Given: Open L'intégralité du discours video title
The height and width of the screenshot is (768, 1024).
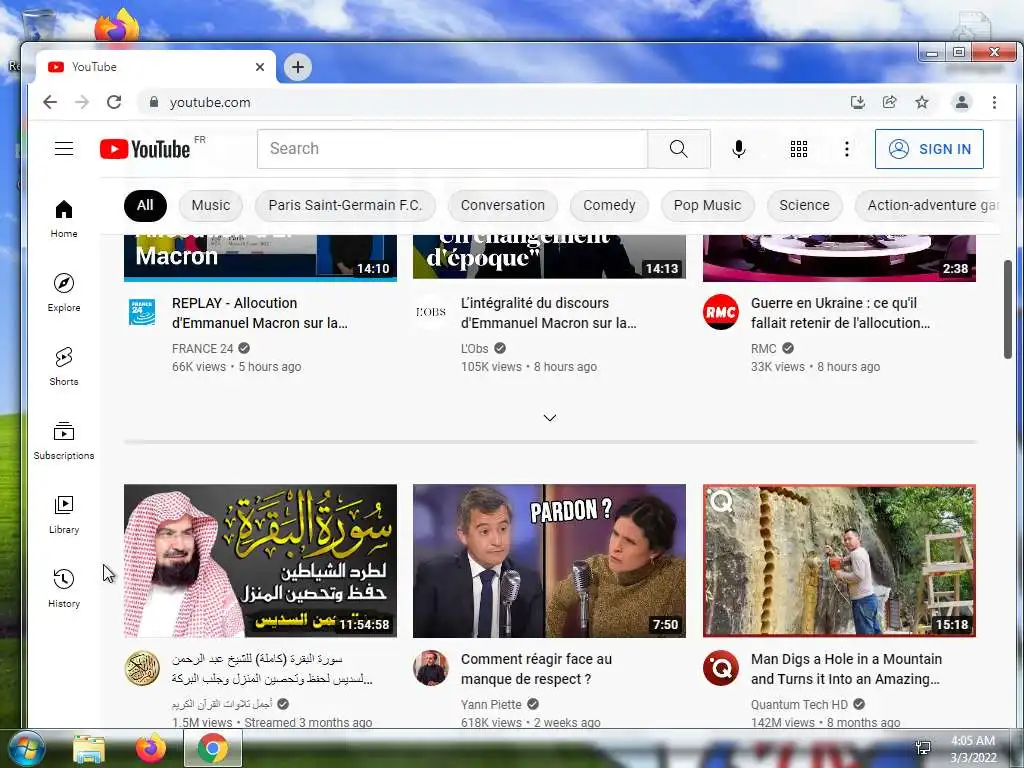Looking at the screenshot, I should 549,313.
